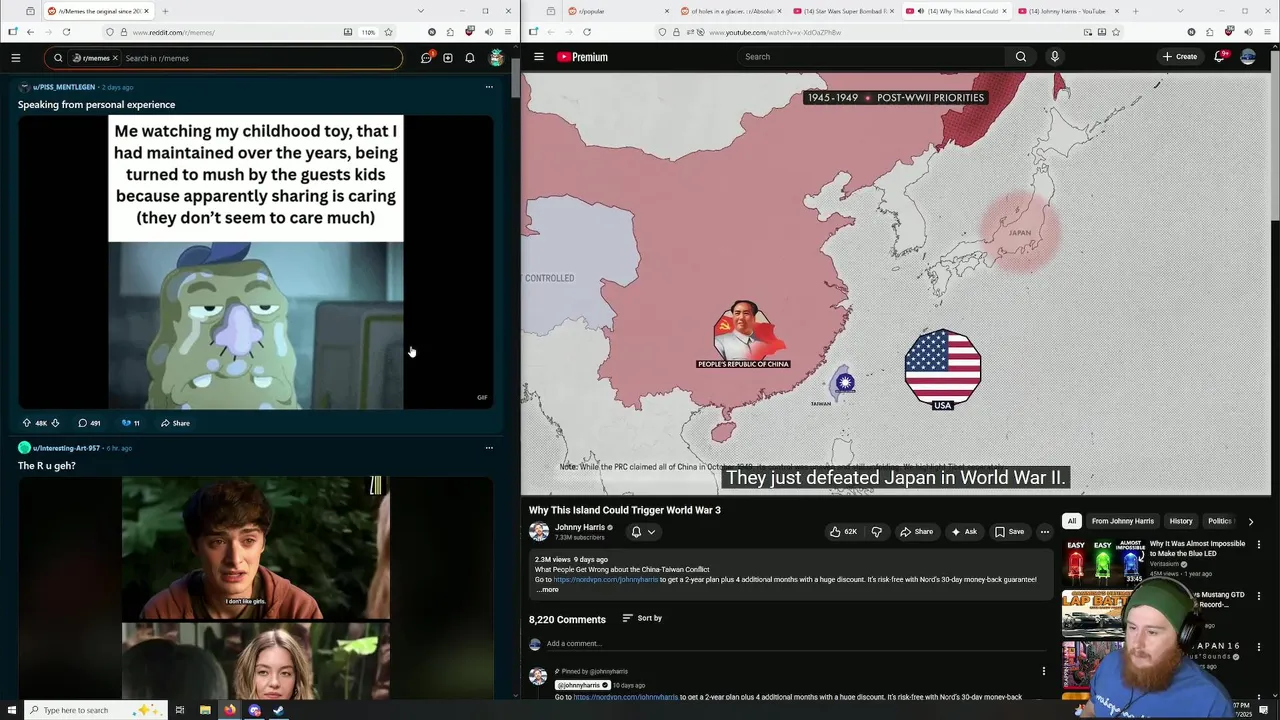The height and width of the screenshot is (720, 1280).
Task: Open nordvpn.com/johnnyharris link in description
Action: click(x=606, y=580)
